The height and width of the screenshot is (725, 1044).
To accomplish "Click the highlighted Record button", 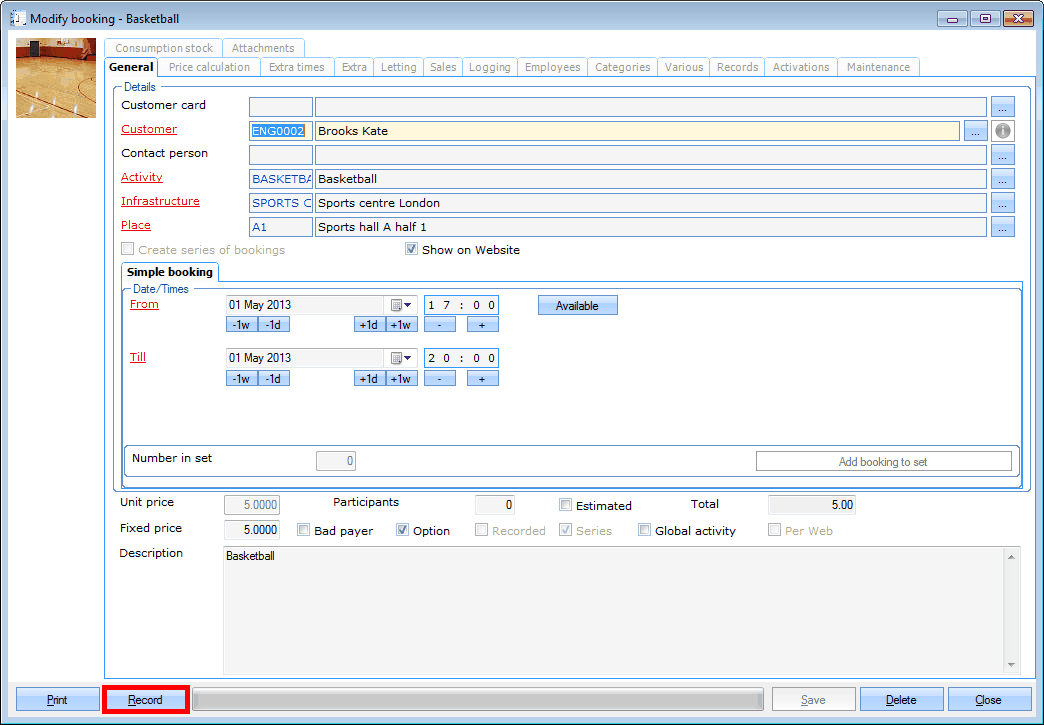I will pyautogui.click(x=145, y=699).
